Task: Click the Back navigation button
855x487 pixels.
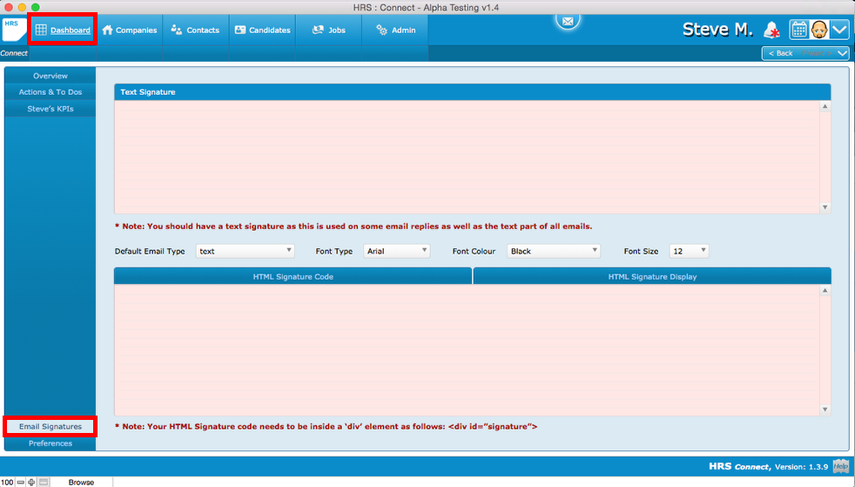Action: click(781, 53)
